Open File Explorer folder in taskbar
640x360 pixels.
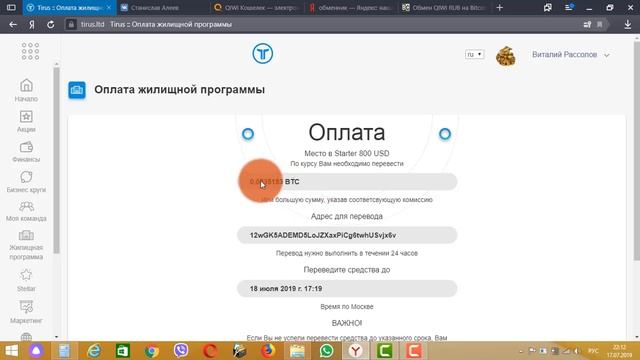tap(297, 351)
